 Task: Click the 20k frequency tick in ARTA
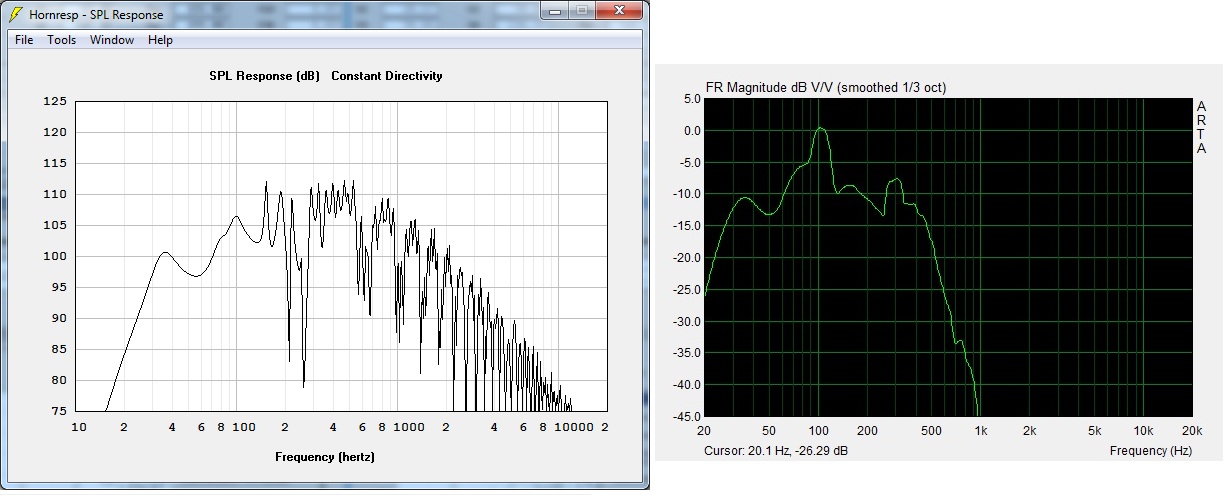tap(1190, 431)
